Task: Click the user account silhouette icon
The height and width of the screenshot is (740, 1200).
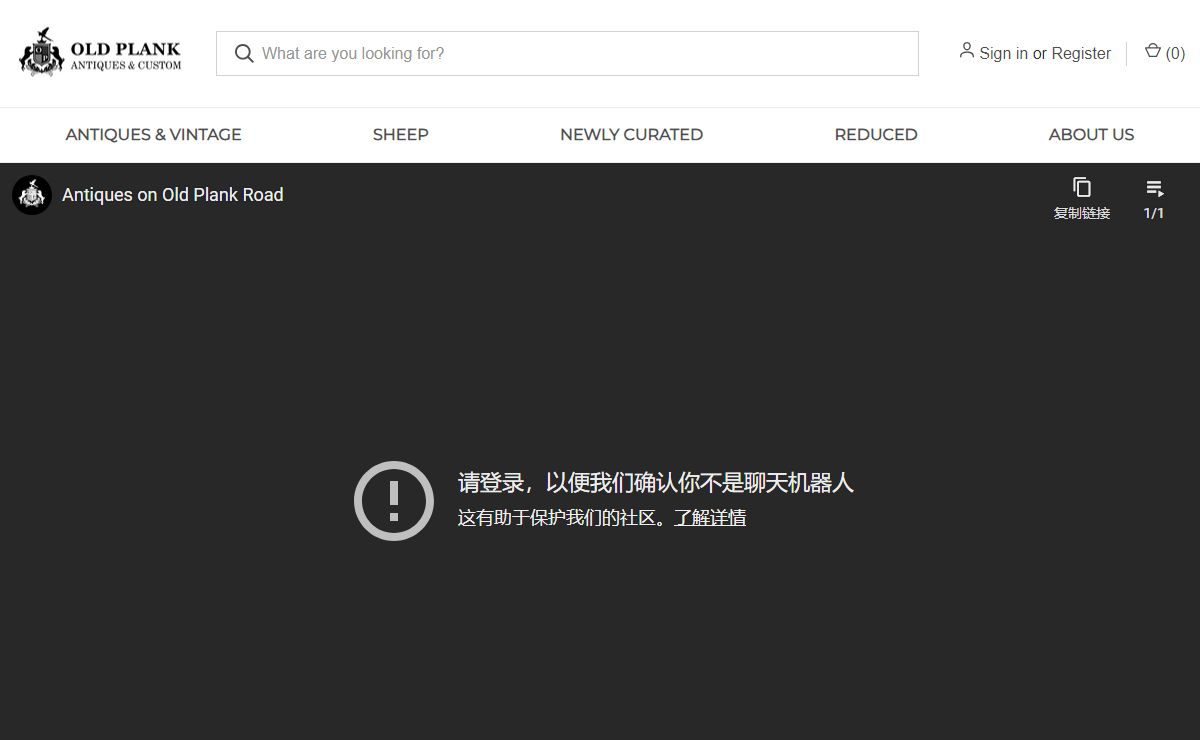Action: click(966, 51)
